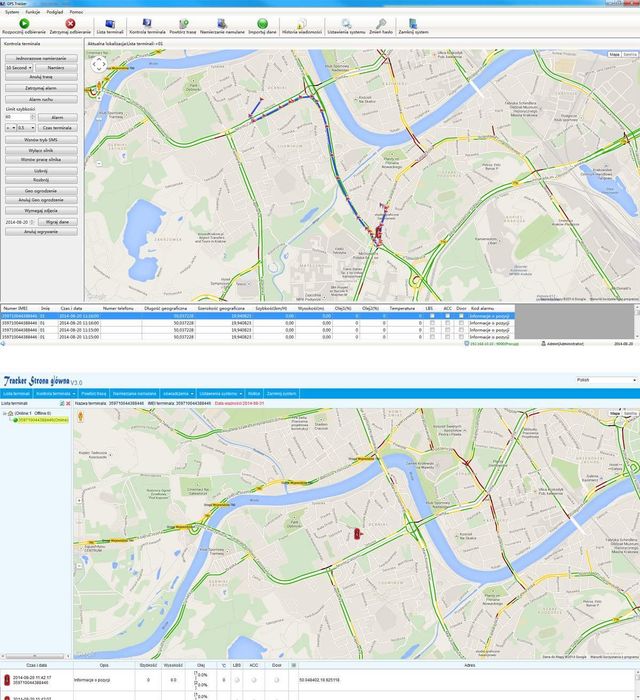Click the red close icon in Lista terminali panel
Image resolution: width=640 pixels, height=700 pixels.
point(68,404)
